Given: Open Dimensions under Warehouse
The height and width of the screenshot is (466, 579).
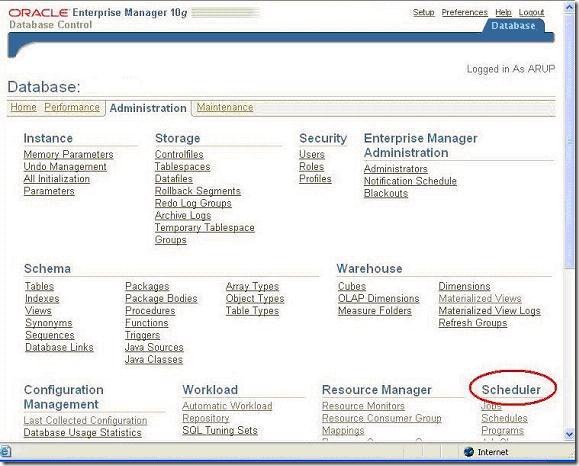Looking at the screenshot, I should pos(464,286).
